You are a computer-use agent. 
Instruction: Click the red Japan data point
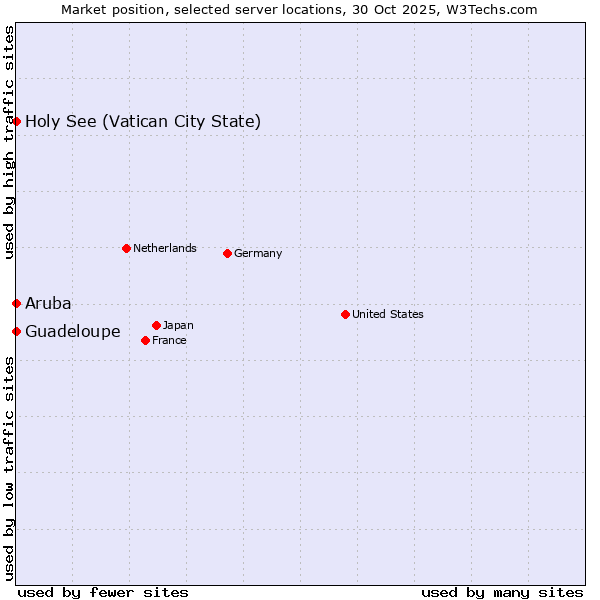[x=156, y=325]
